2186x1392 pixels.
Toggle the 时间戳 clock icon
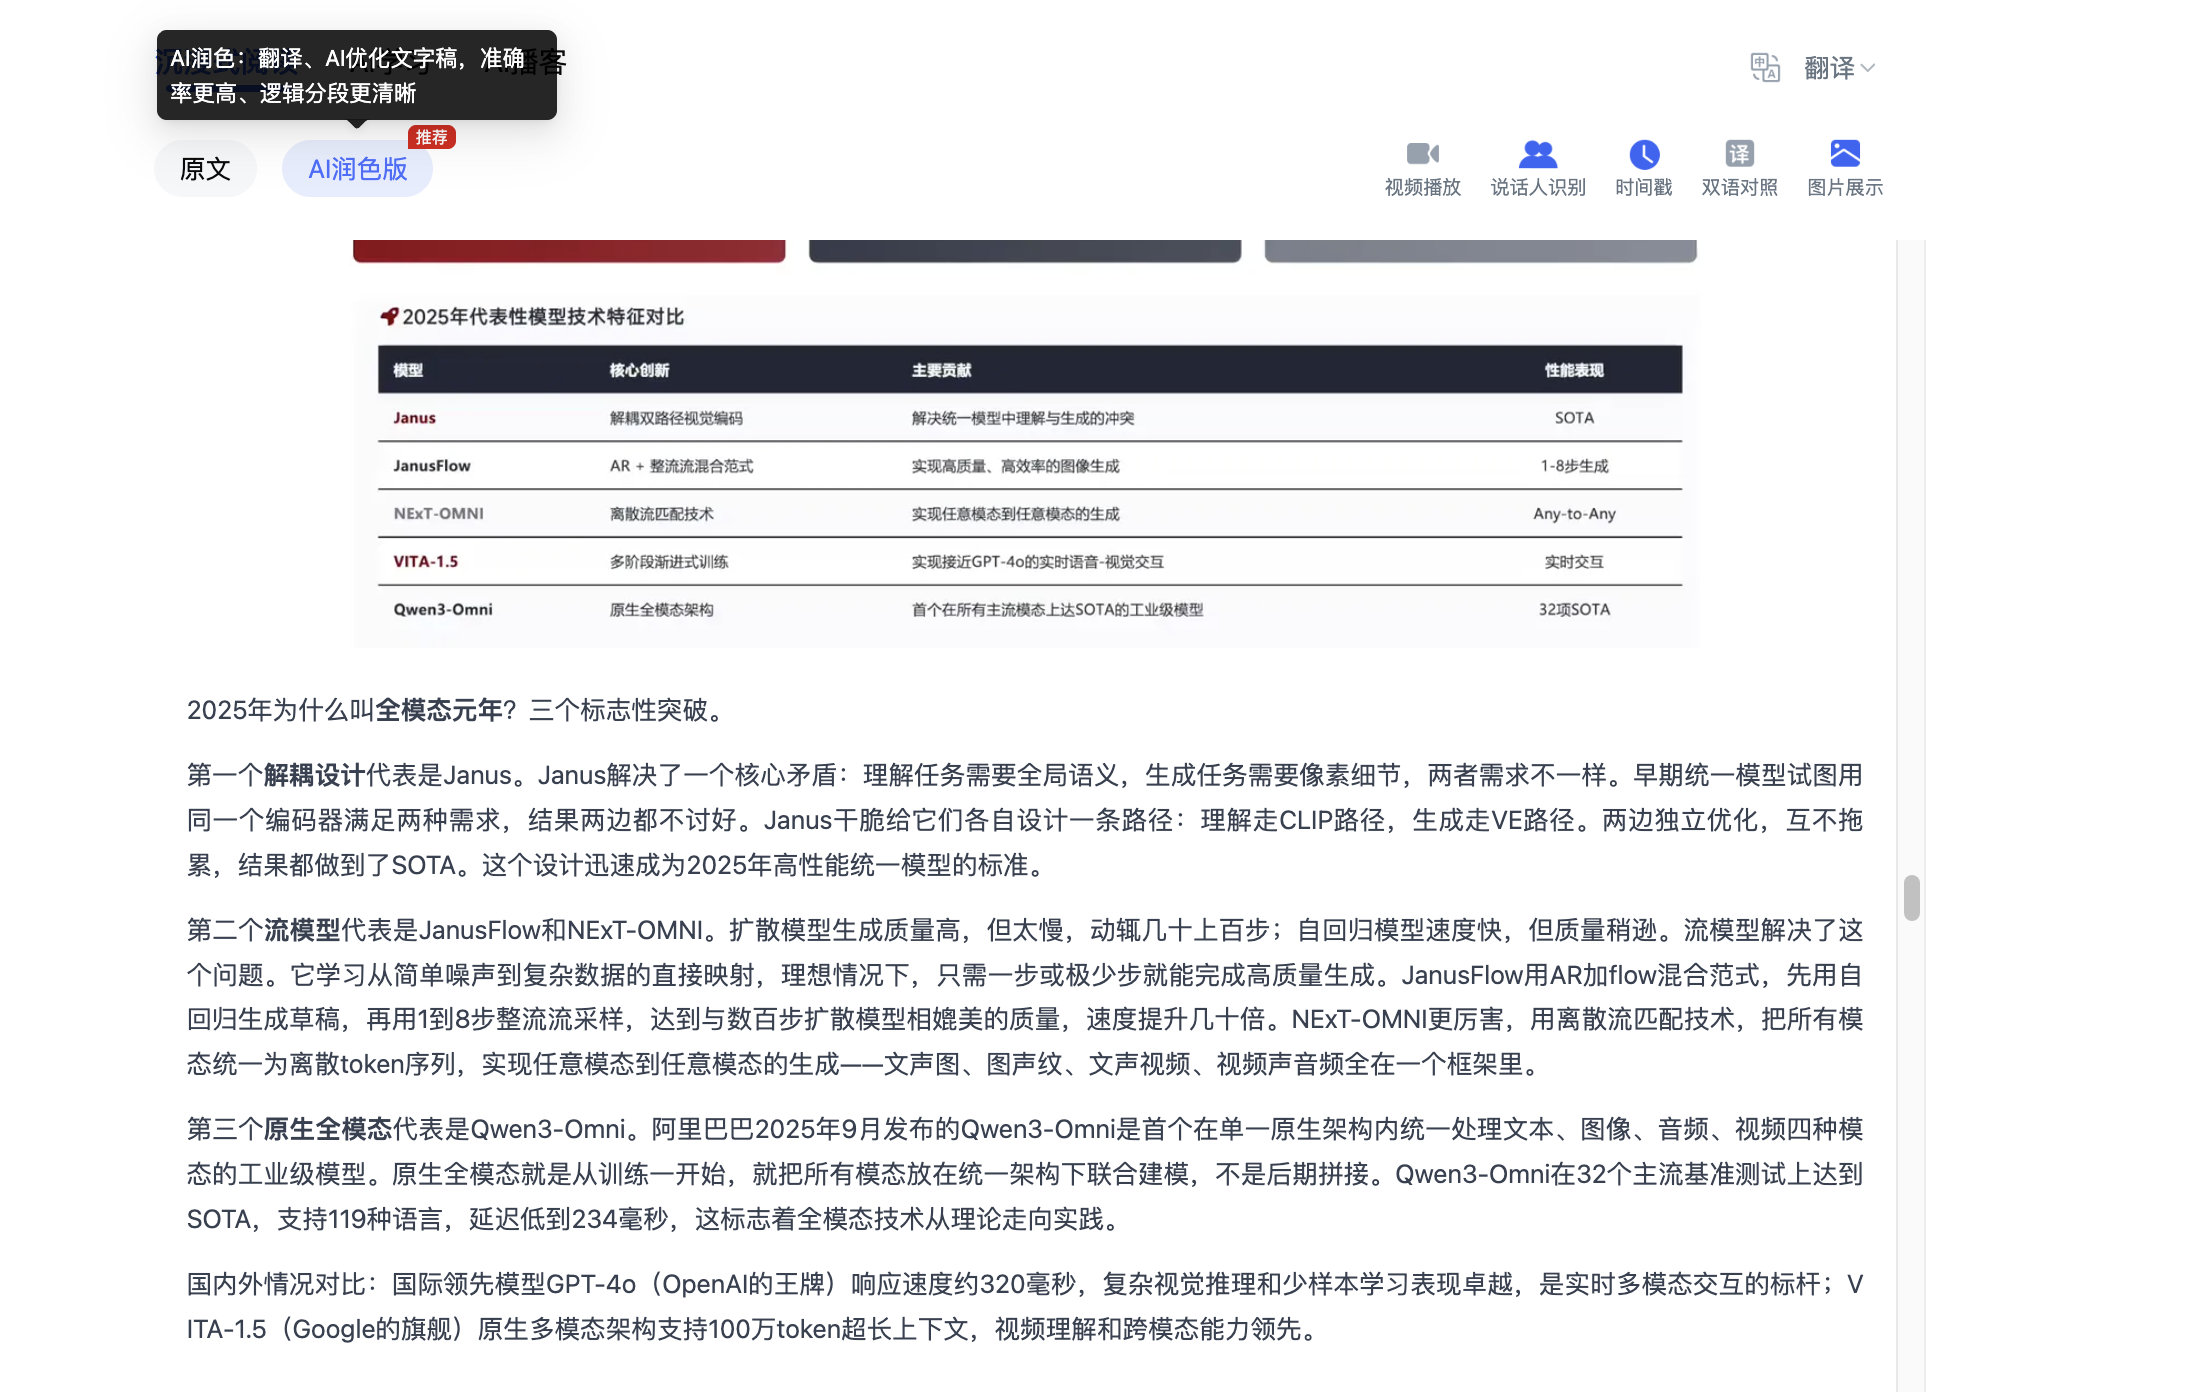coord(1644,153)
